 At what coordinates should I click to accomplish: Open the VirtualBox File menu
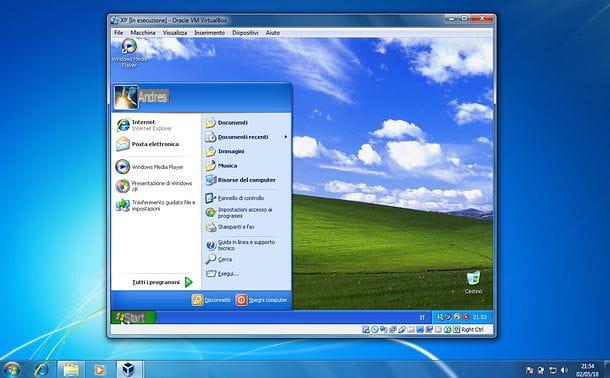click(x=118, y=33)
